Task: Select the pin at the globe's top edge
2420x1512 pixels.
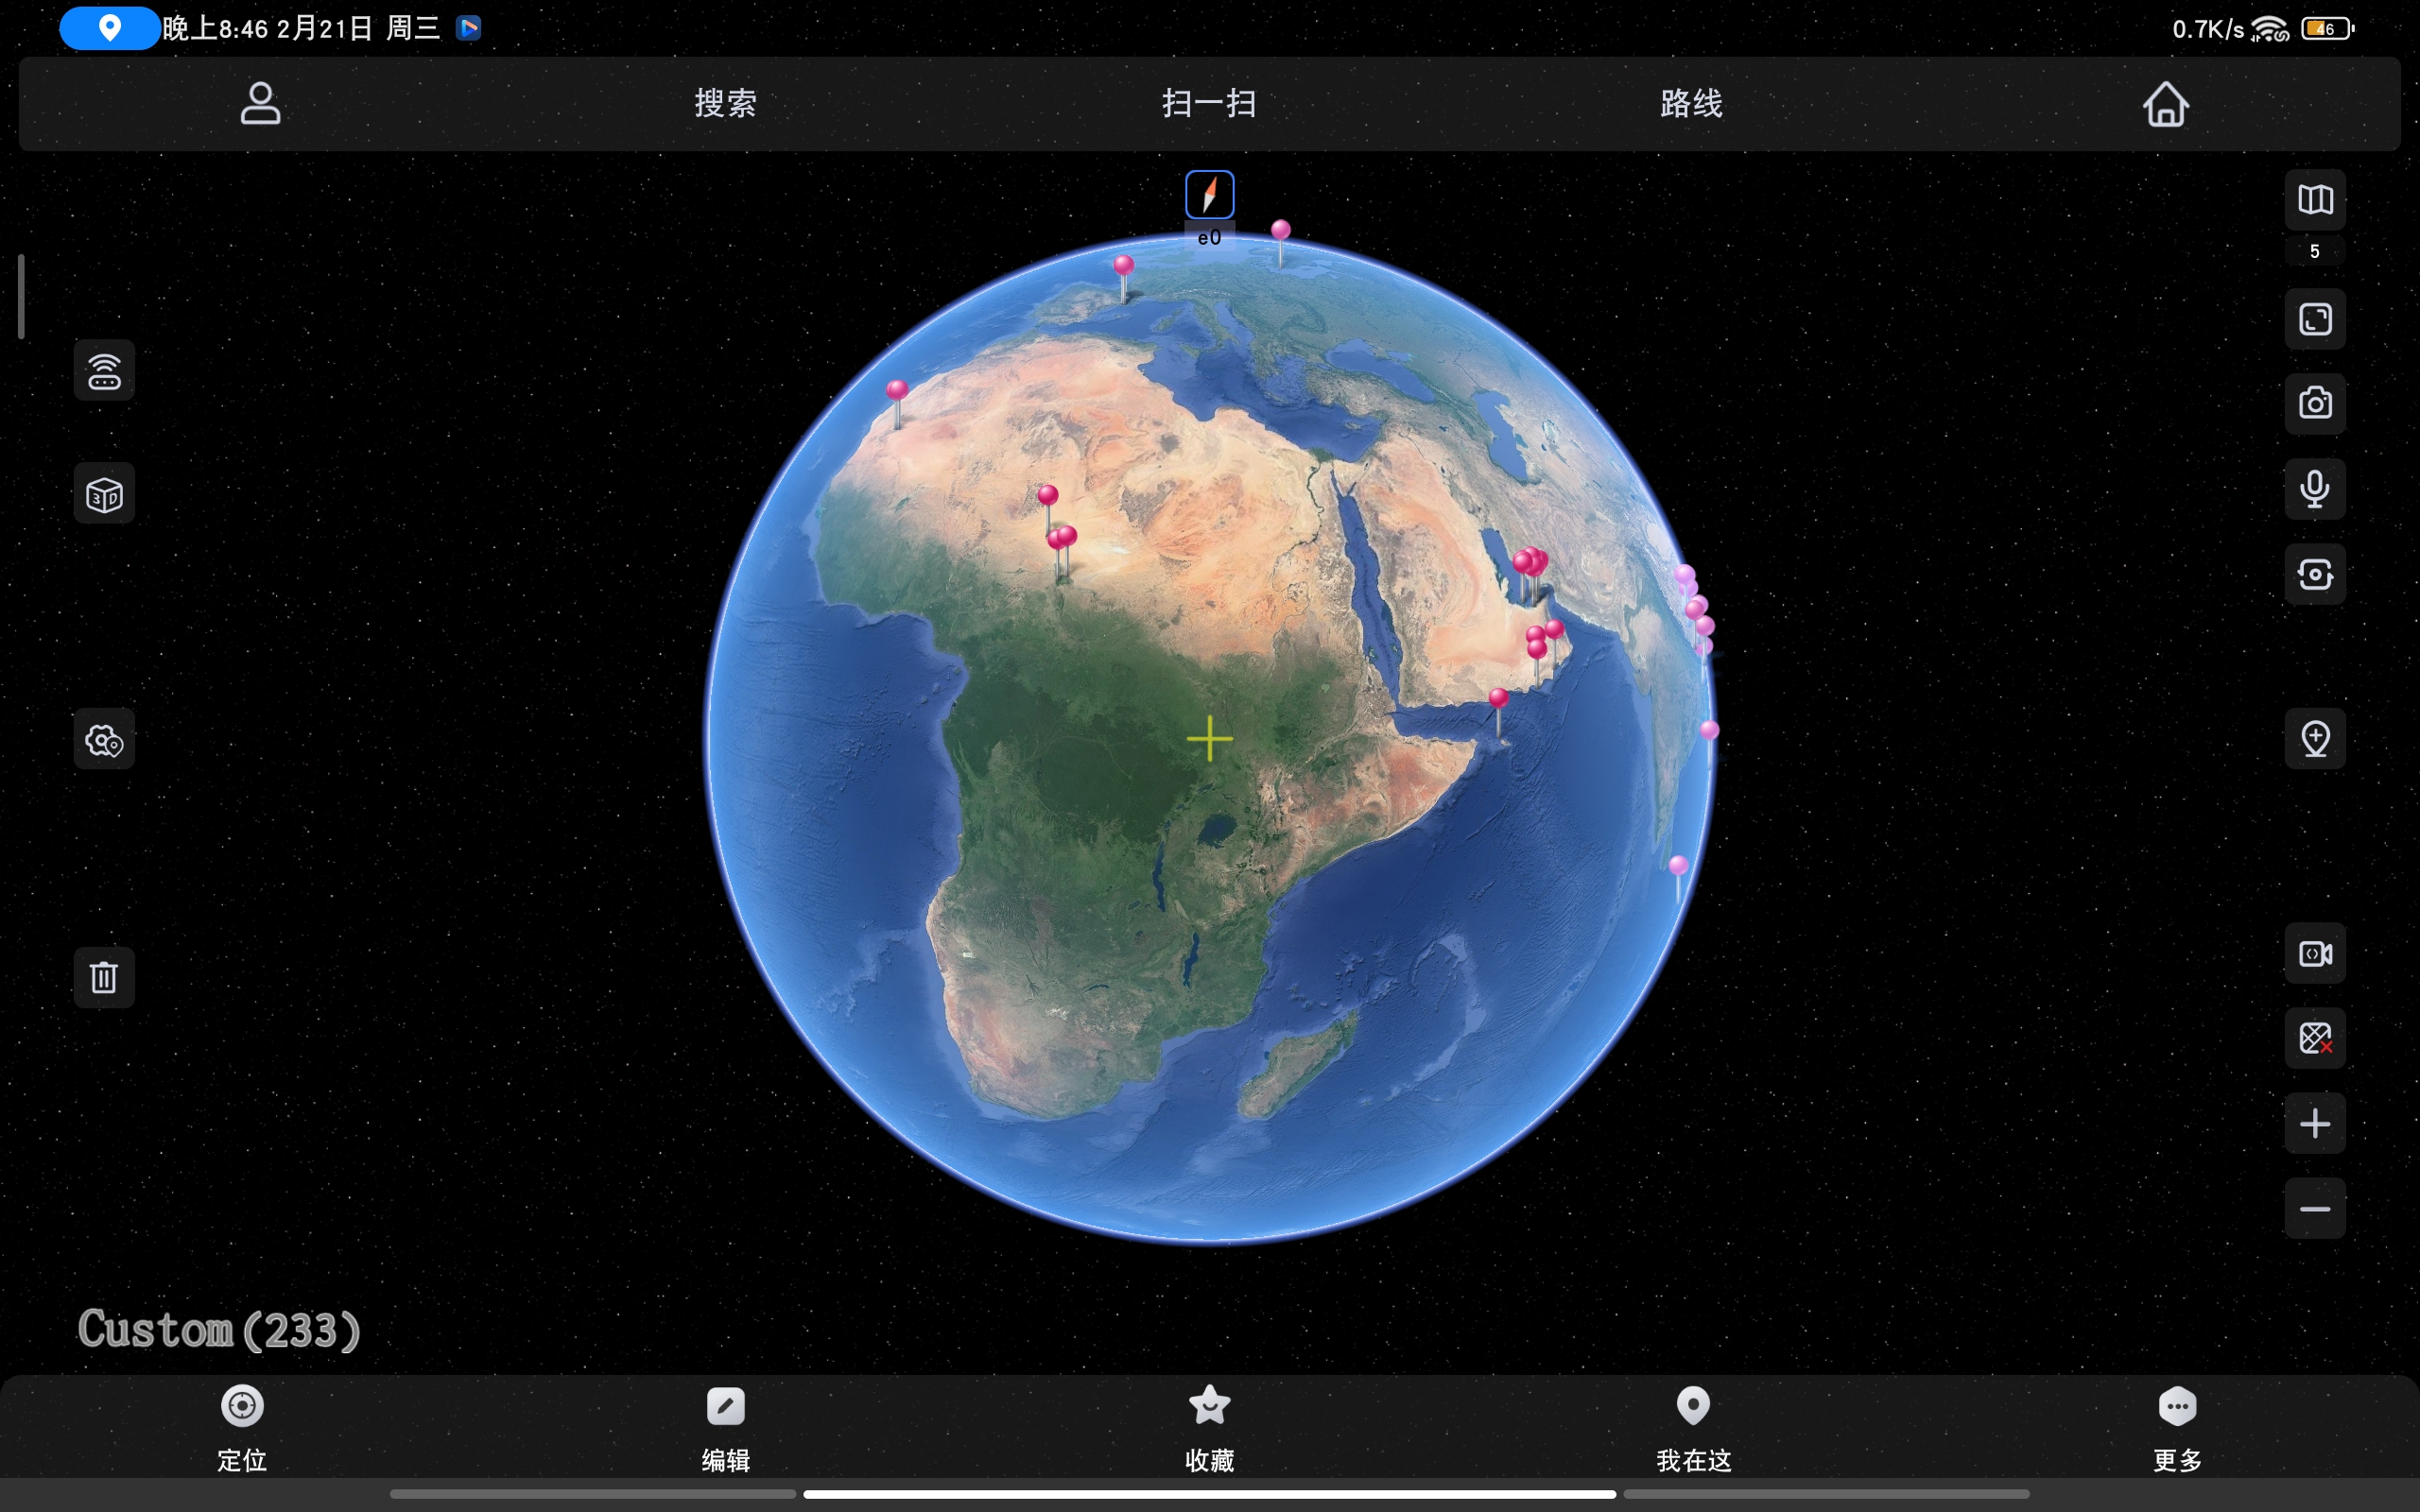Action: point(1280,243)
